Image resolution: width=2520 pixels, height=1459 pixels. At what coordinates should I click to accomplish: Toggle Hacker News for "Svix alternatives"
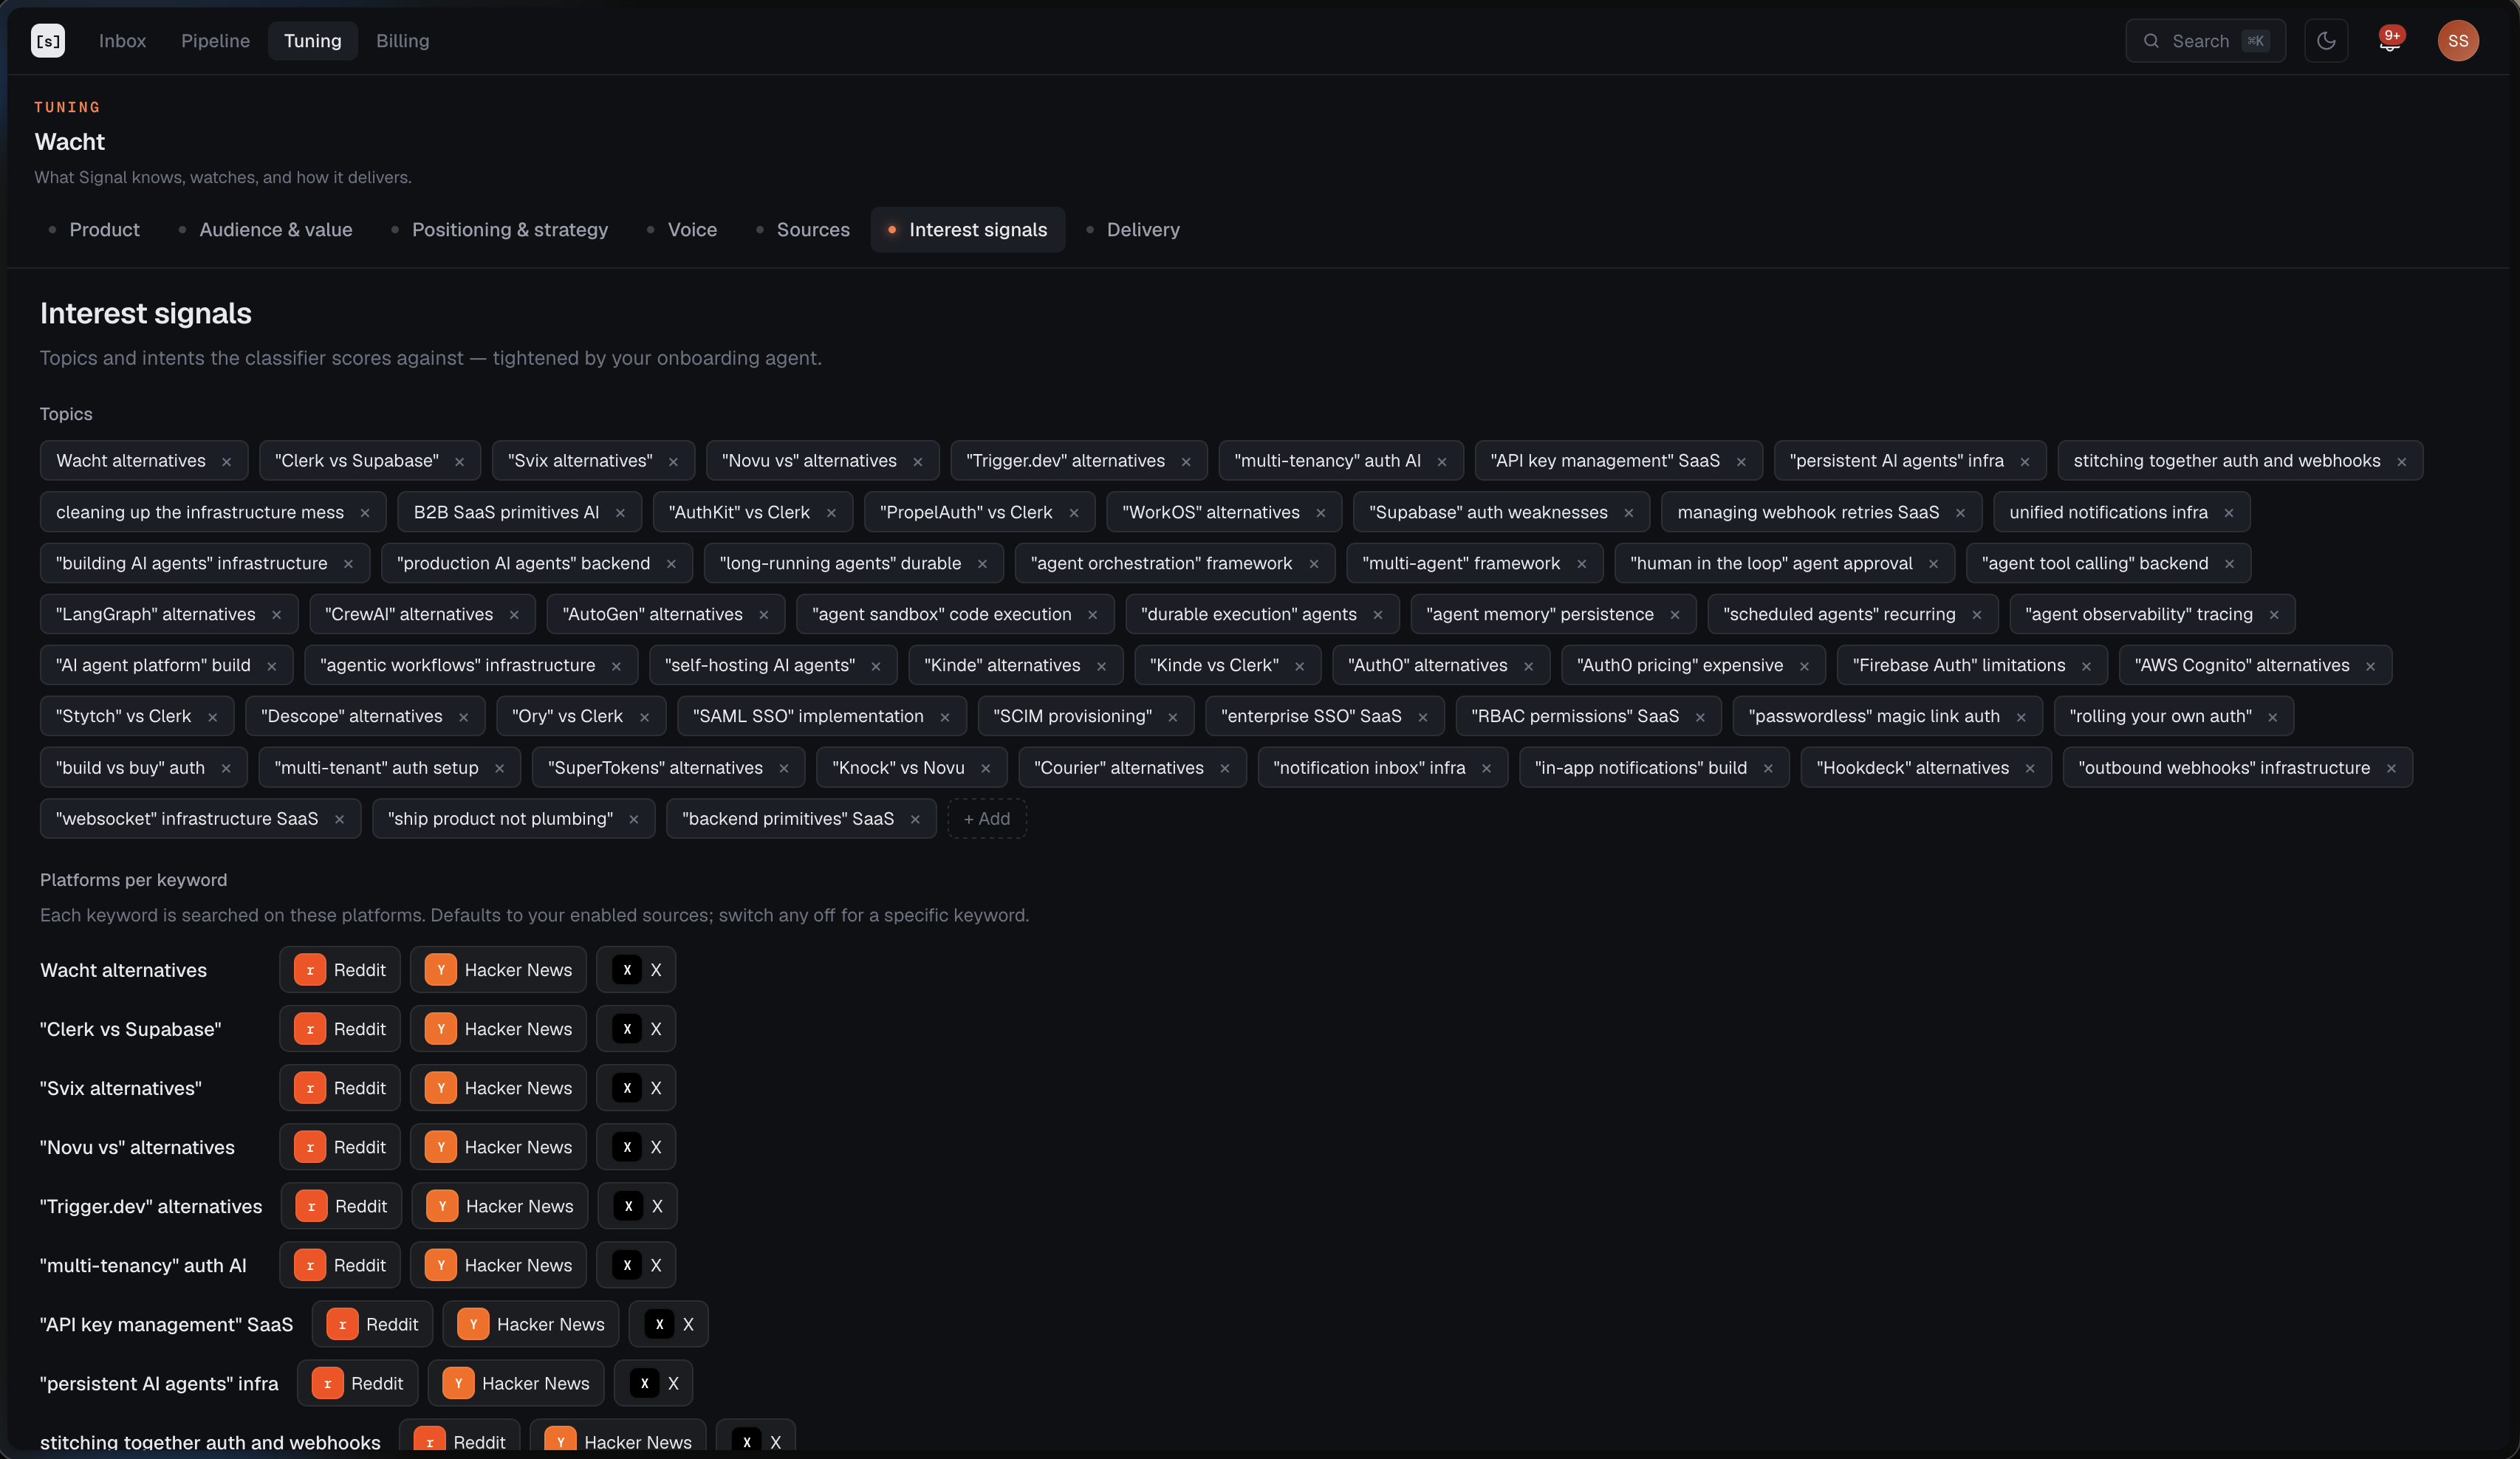(498, 1088)
